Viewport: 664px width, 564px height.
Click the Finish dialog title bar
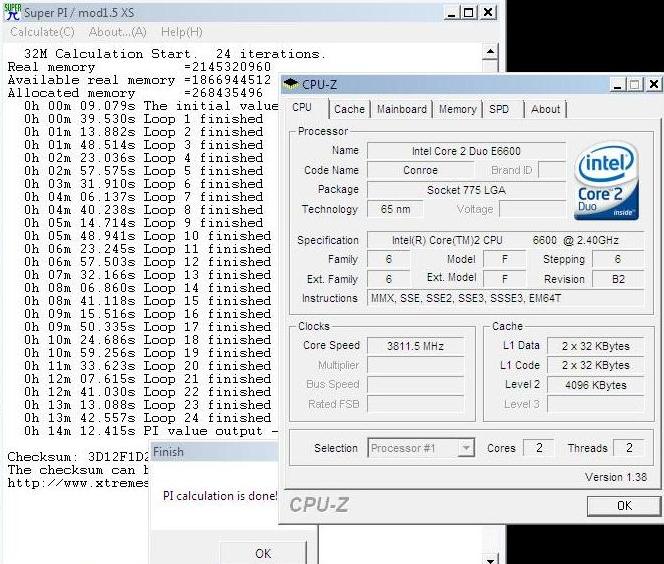pos(214,452)
